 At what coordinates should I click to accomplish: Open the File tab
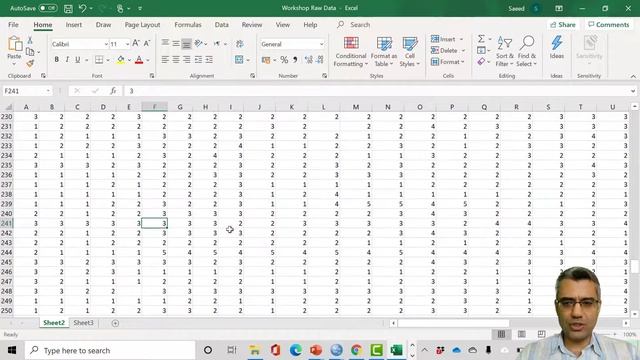pos(13,24)
